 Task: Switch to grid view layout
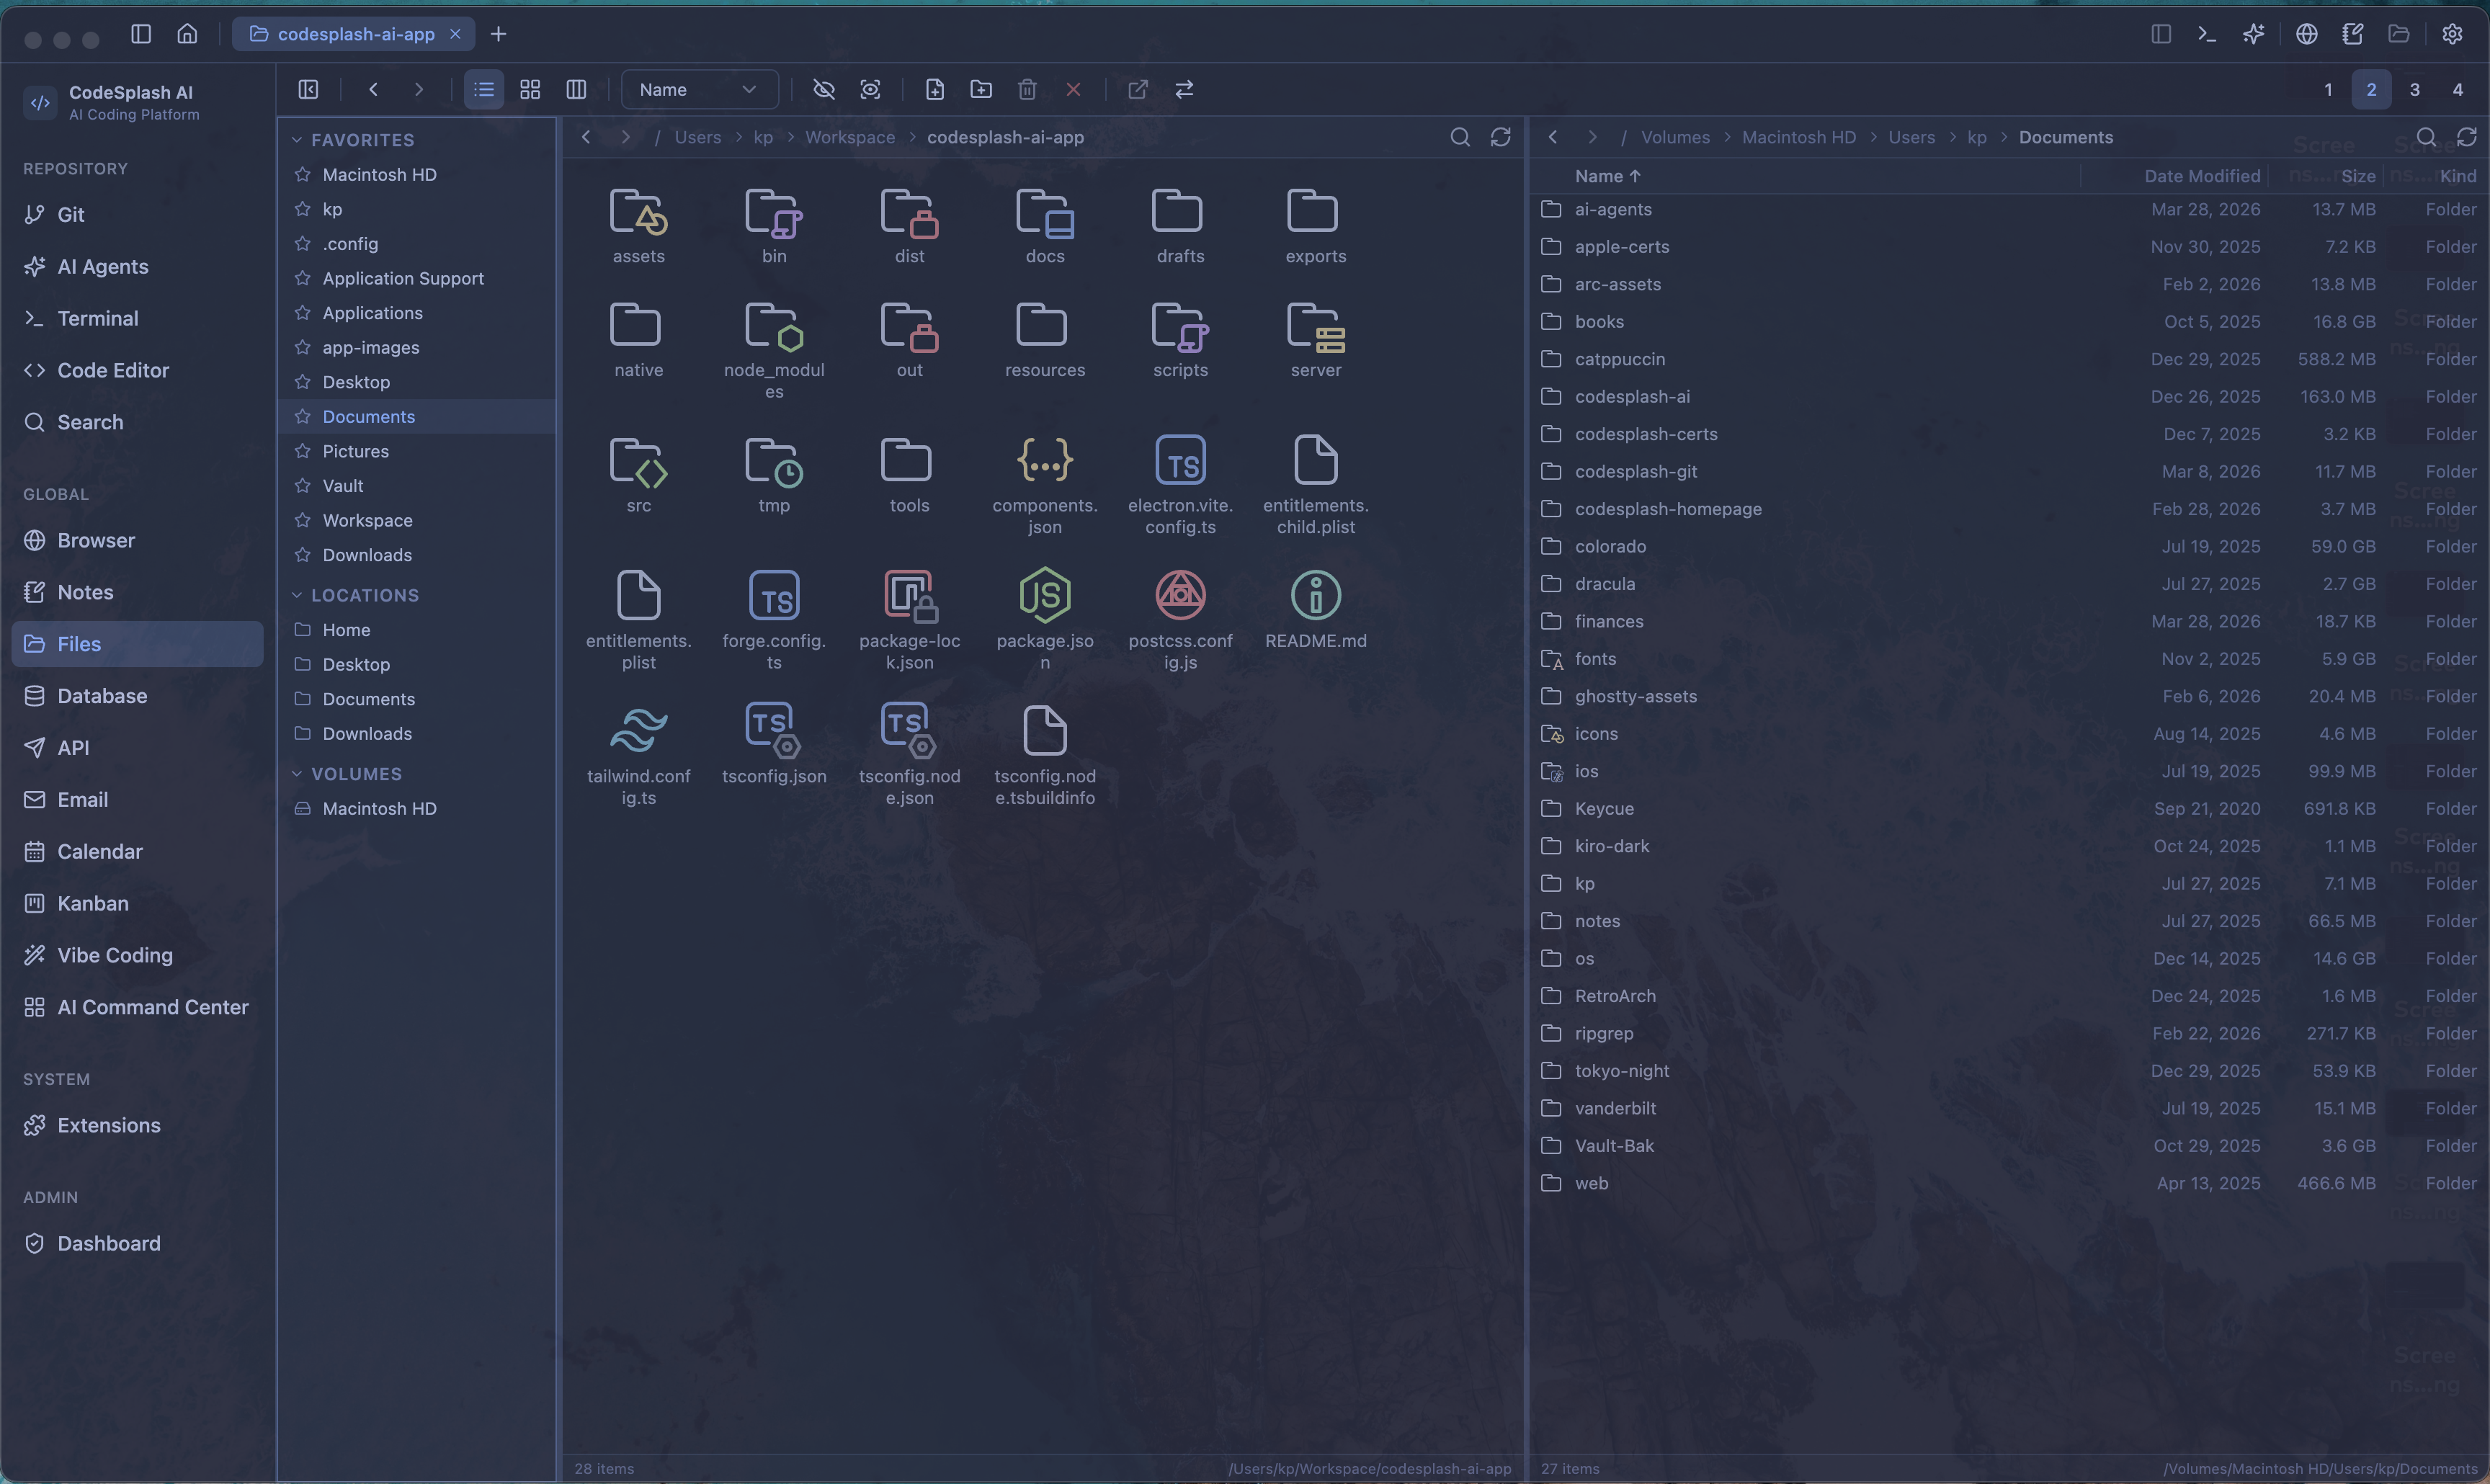click(530, 89)
